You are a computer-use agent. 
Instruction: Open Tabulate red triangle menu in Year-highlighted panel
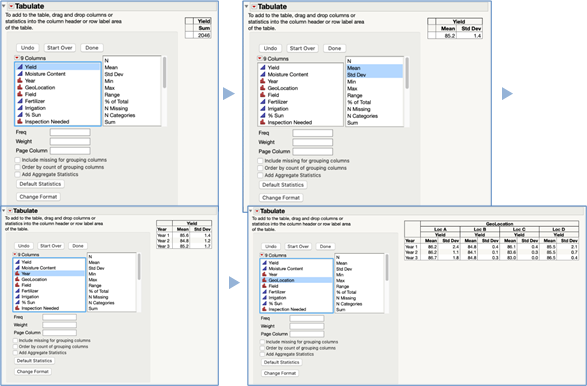pos(10,211)
